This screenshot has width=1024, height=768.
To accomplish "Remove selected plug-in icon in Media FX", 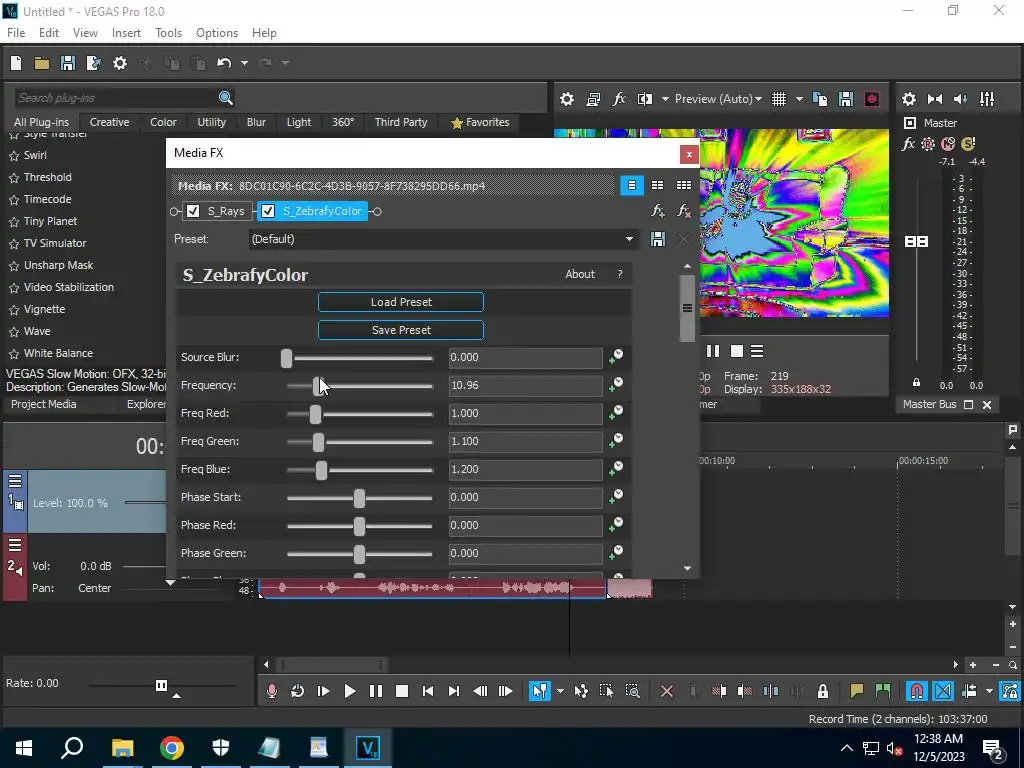I will tap(684, 211).
